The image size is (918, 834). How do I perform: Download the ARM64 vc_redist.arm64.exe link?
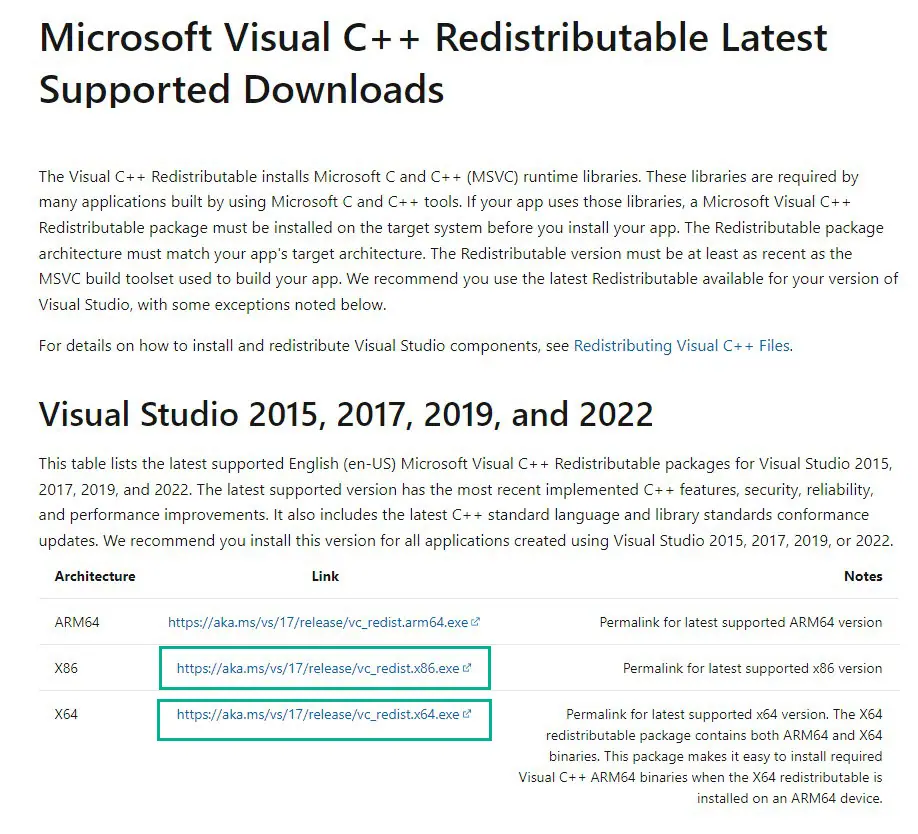[x=318, y=622]
